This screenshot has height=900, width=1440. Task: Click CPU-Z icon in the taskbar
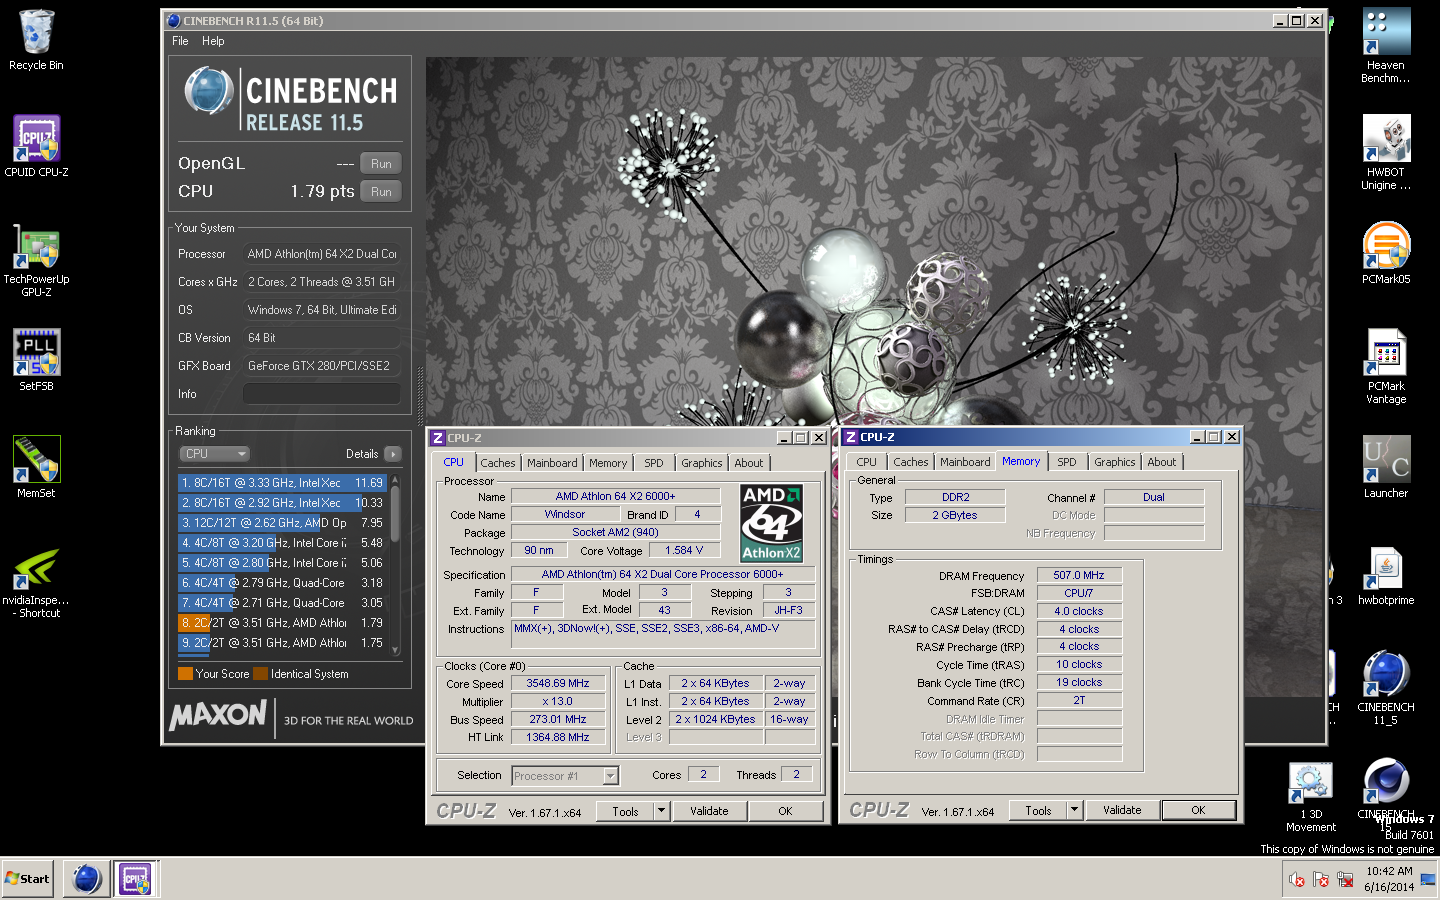135,879
